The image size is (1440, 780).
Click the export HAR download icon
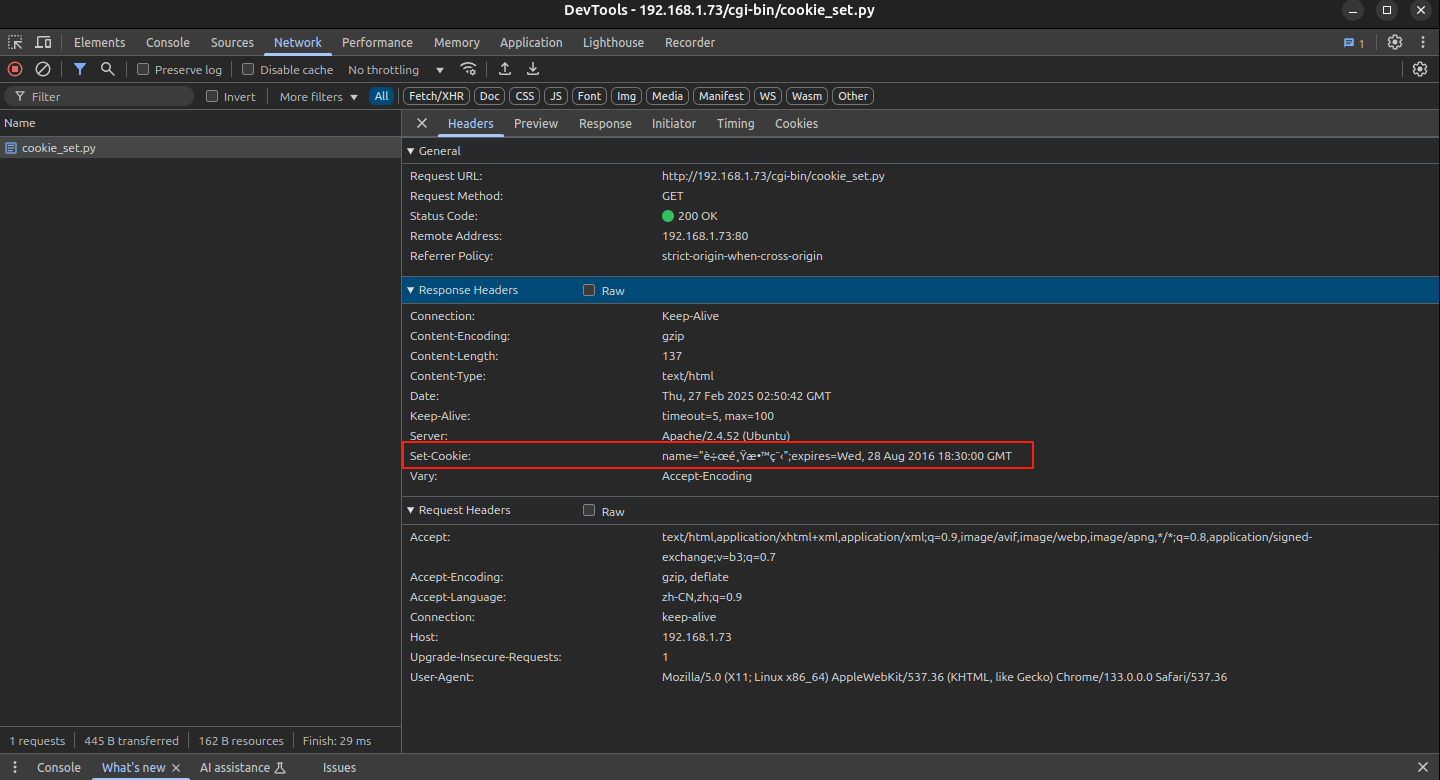[x=533, y=69]
